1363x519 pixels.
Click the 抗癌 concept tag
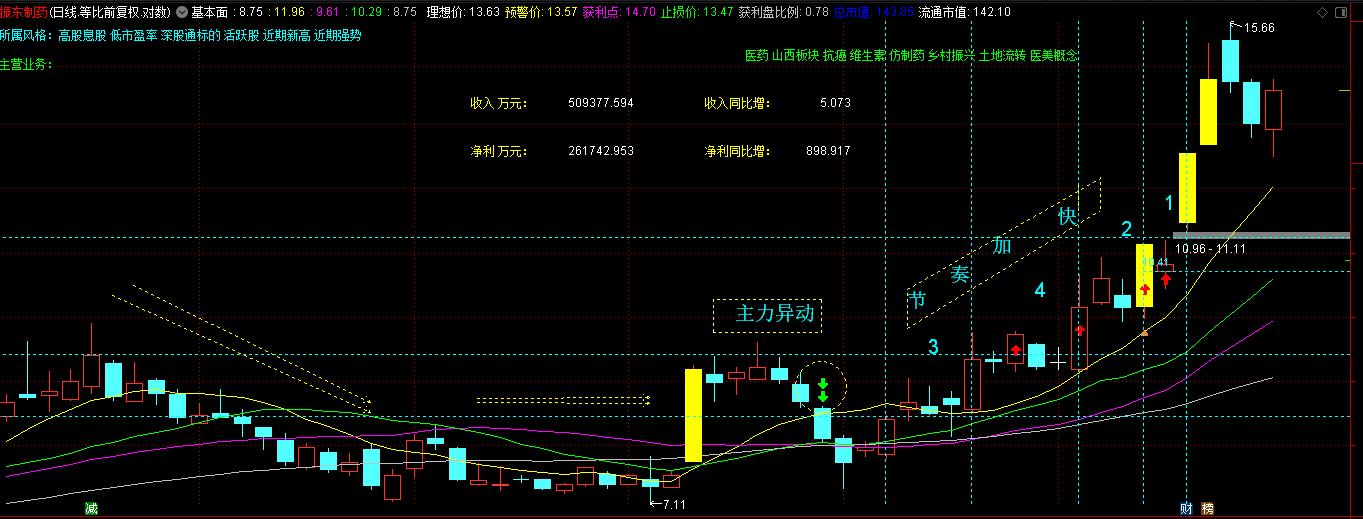835,56
